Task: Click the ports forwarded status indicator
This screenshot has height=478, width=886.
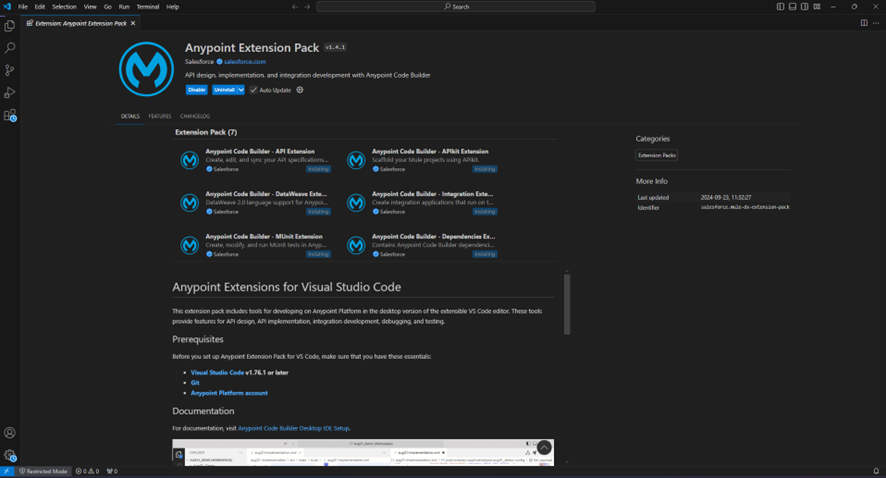Action: [112, 471]
